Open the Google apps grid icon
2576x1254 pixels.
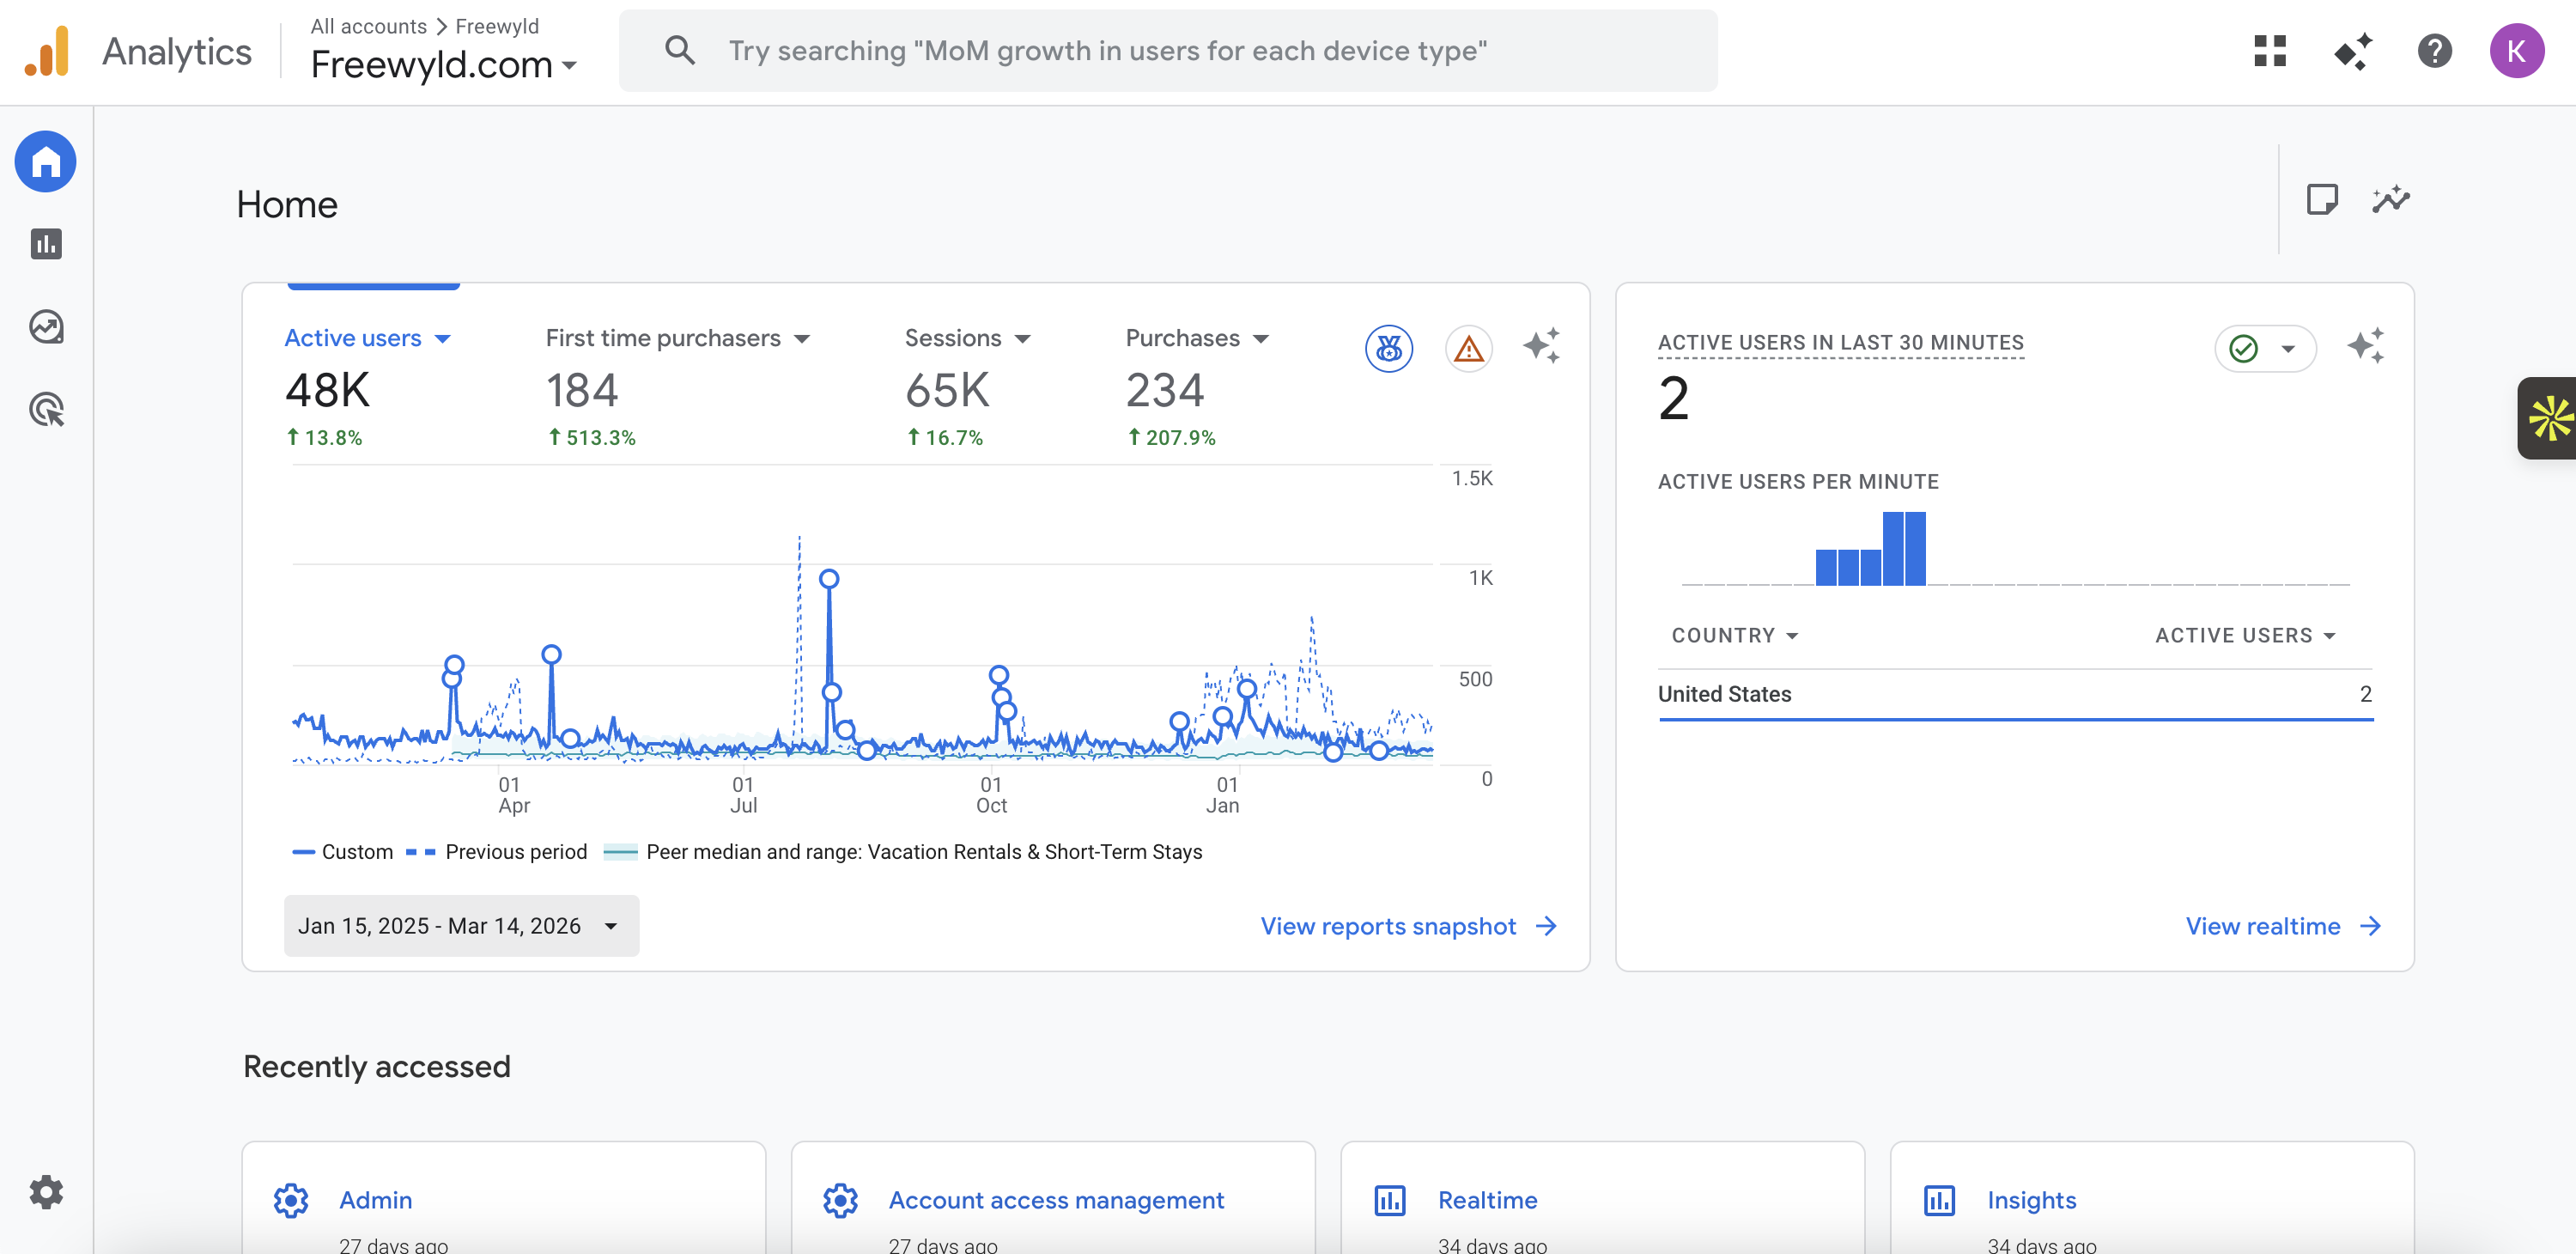(2270, 51)
